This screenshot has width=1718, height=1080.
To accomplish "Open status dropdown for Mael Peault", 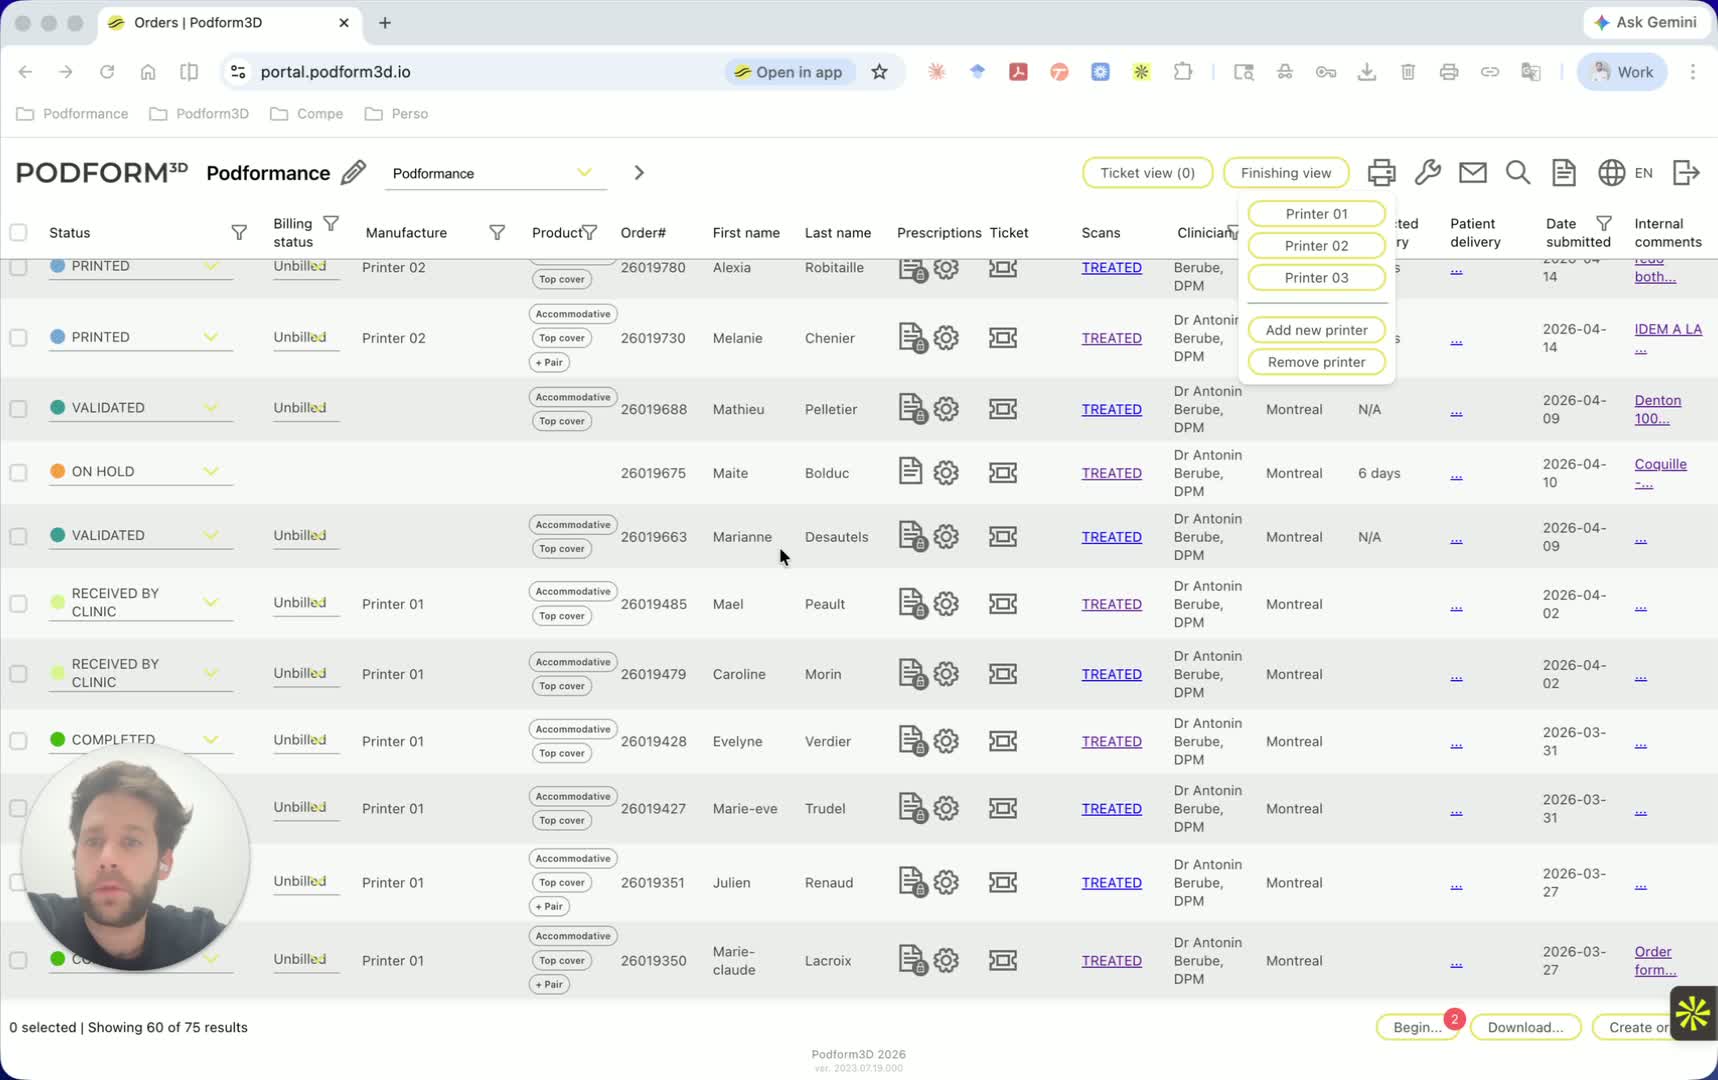I will [x=141, y=603].
